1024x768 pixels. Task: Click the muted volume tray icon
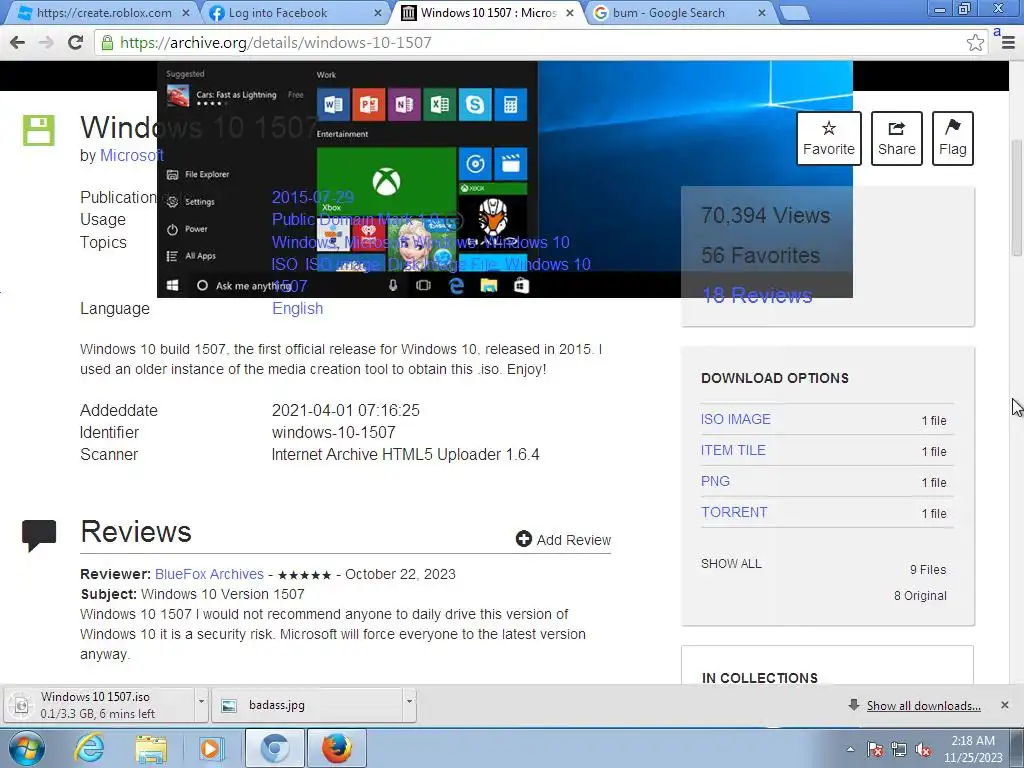(x=923, y=750)
